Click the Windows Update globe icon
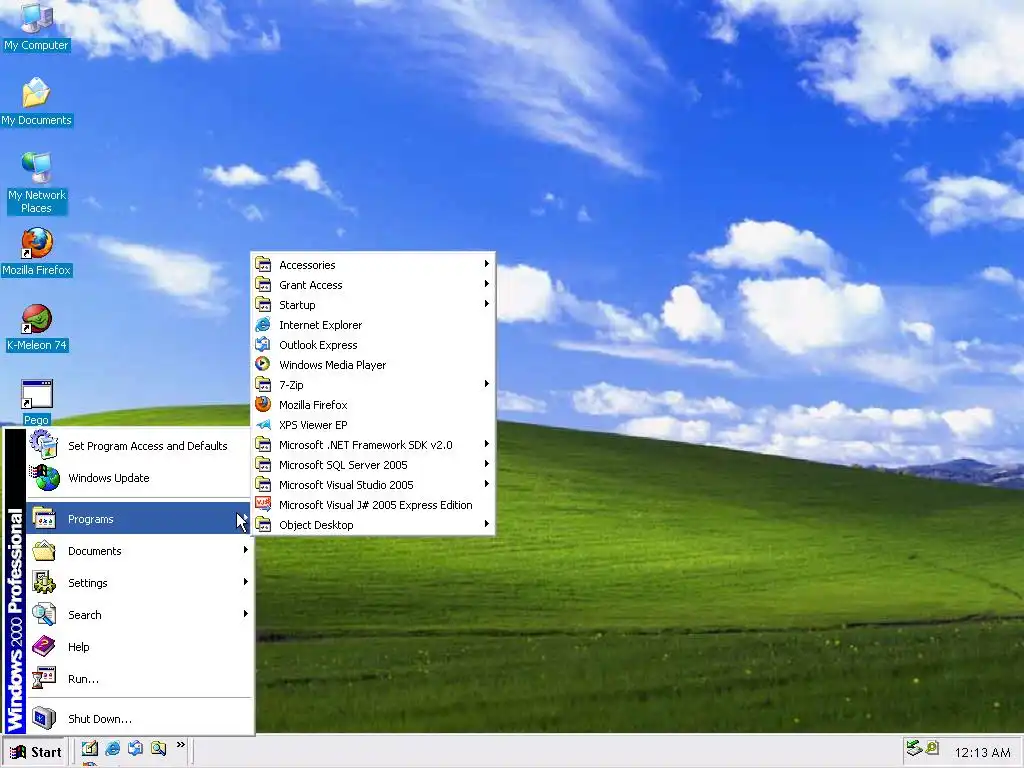Viewport: 1024px width, 768px height. tap(44, 478)
